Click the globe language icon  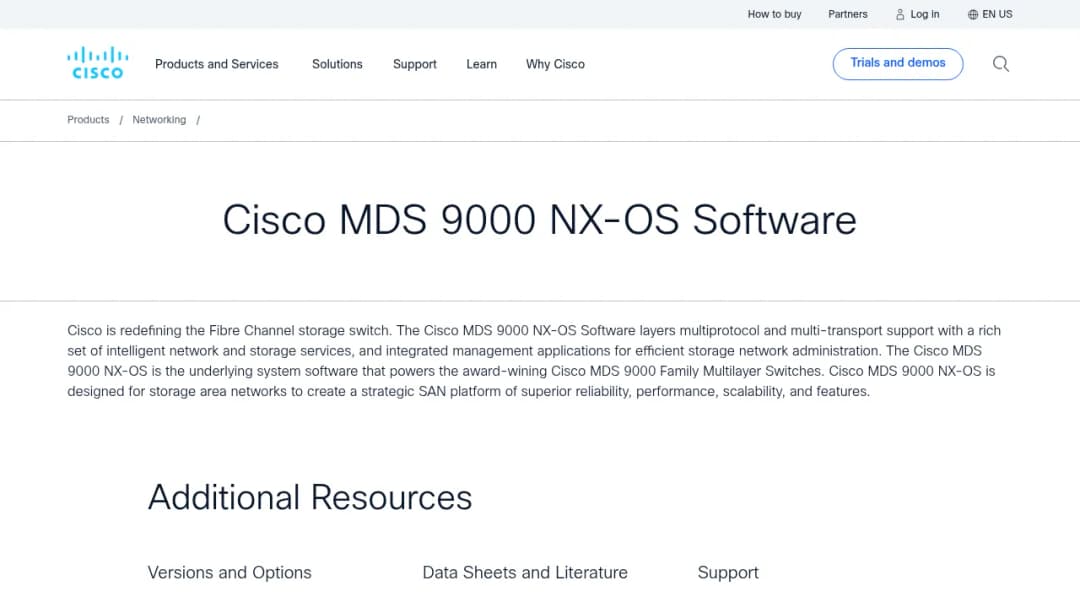(x=973, y=14)
